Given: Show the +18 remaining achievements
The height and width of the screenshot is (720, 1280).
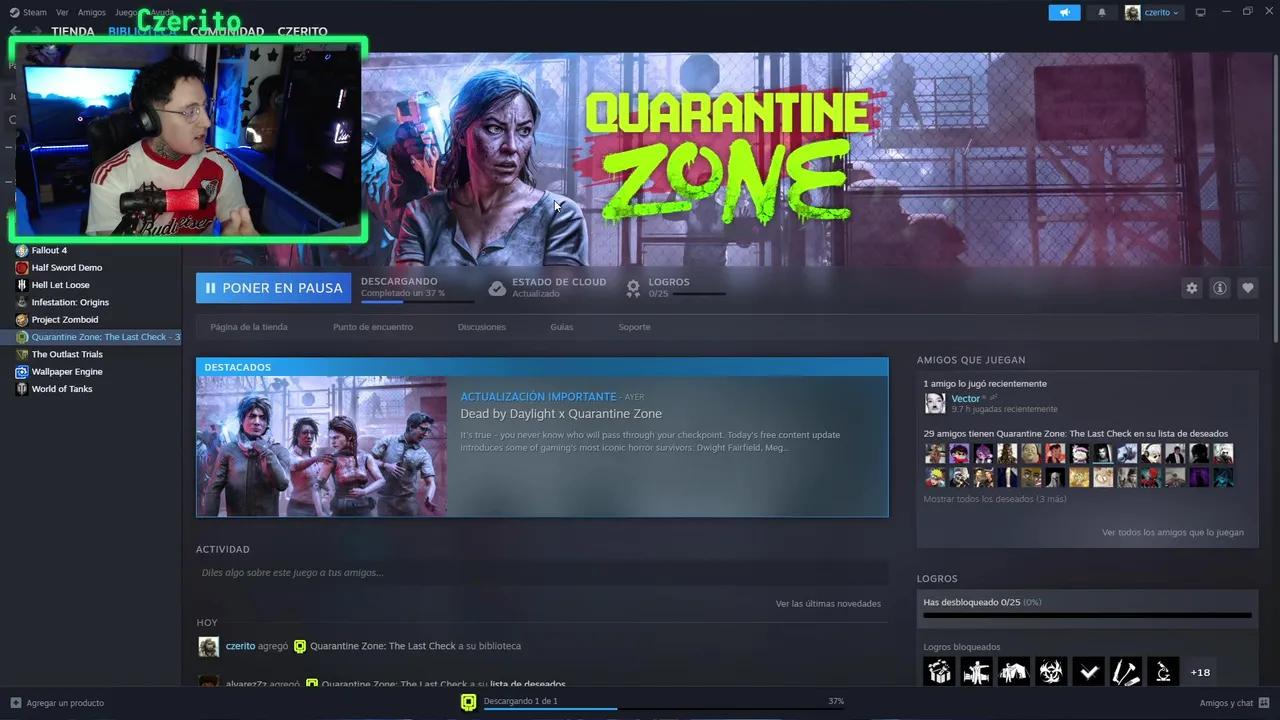Looking at the screenshot, I should [1200, 672].
